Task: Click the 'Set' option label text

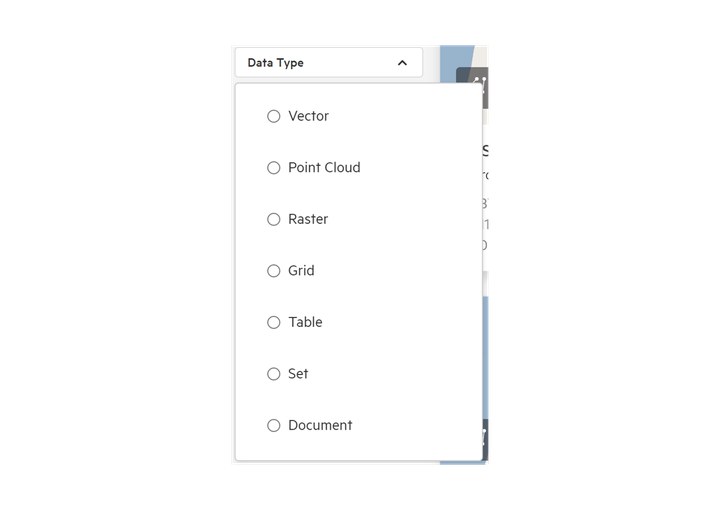Action: click(298, 374)
